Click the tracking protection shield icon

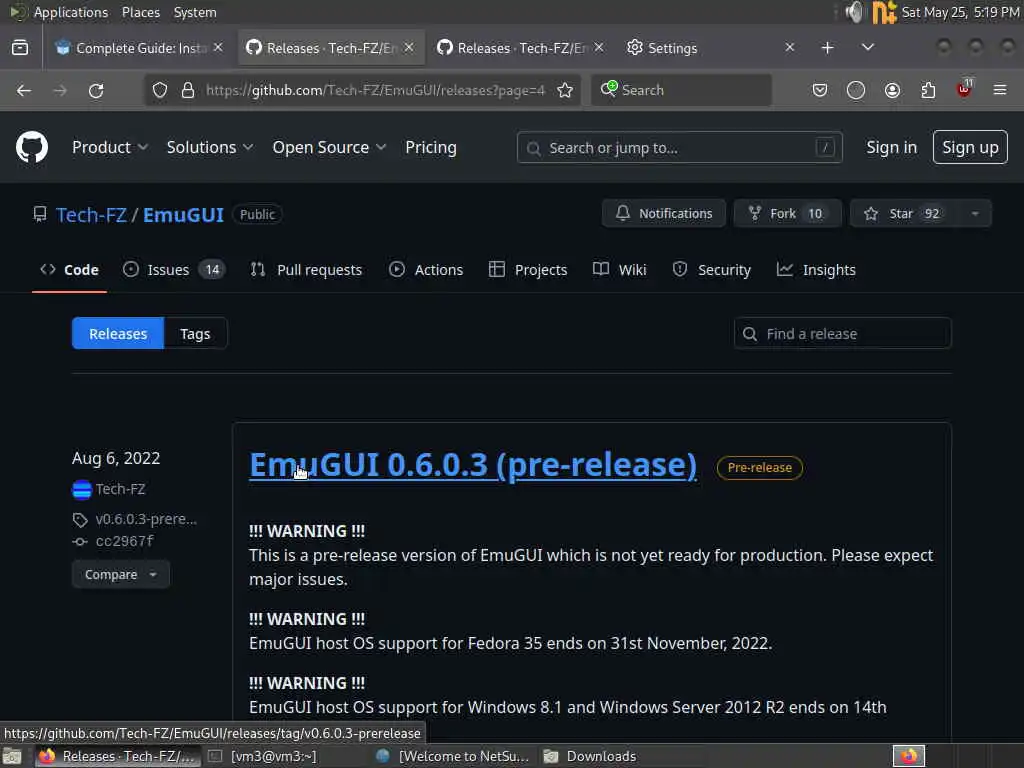(160, 90)
